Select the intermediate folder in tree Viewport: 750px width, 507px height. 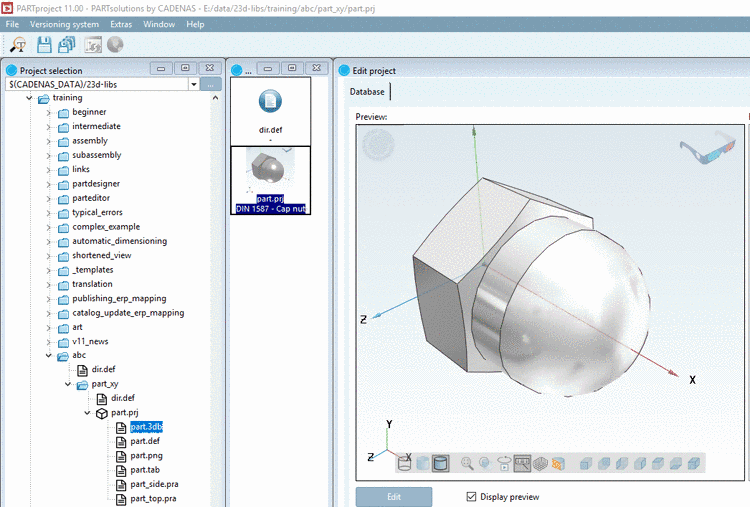point(96,126)
